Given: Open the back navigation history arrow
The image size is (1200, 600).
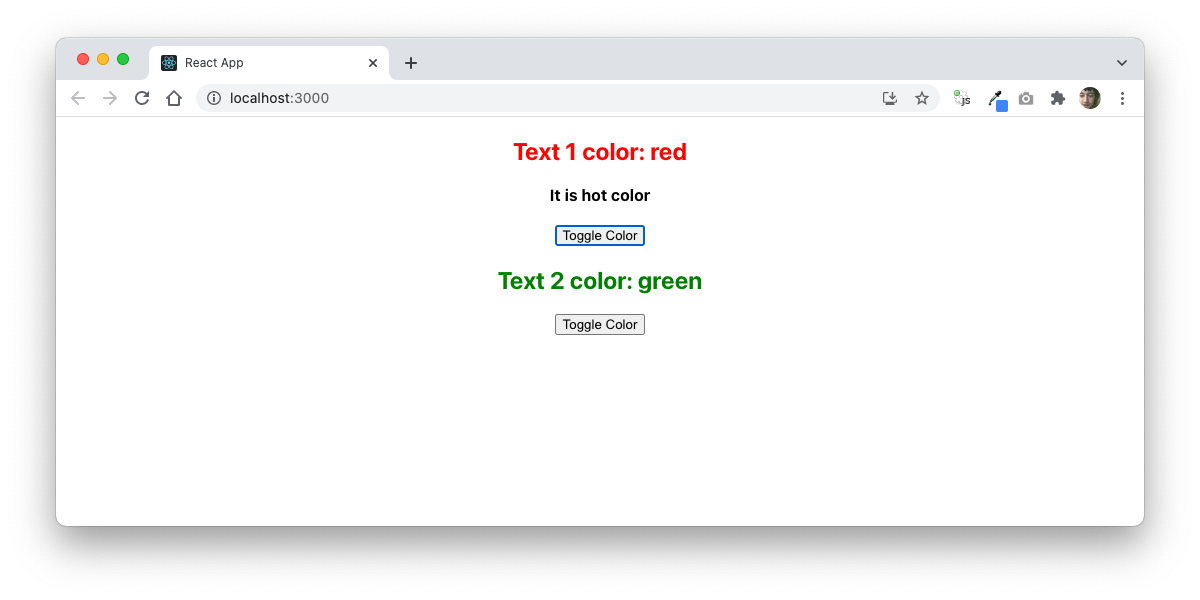Looking at the screenshot, I should coord(77,97).
